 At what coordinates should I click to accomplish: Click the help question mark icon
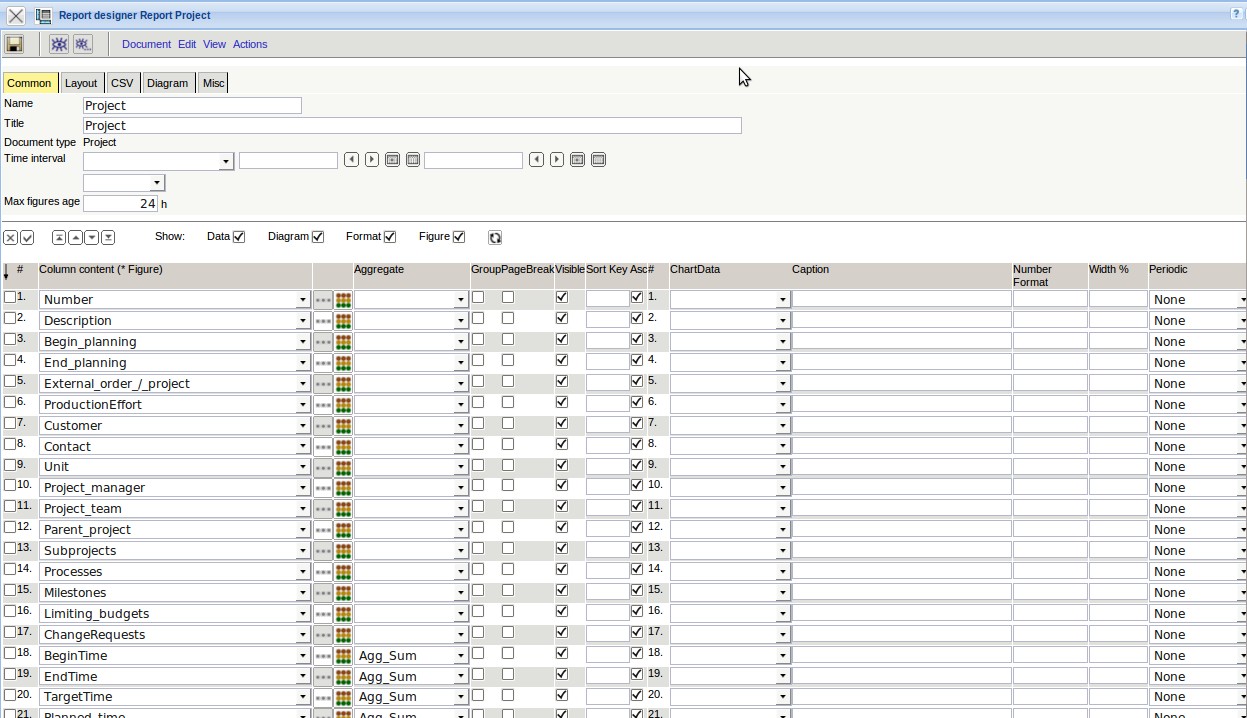1237,14
